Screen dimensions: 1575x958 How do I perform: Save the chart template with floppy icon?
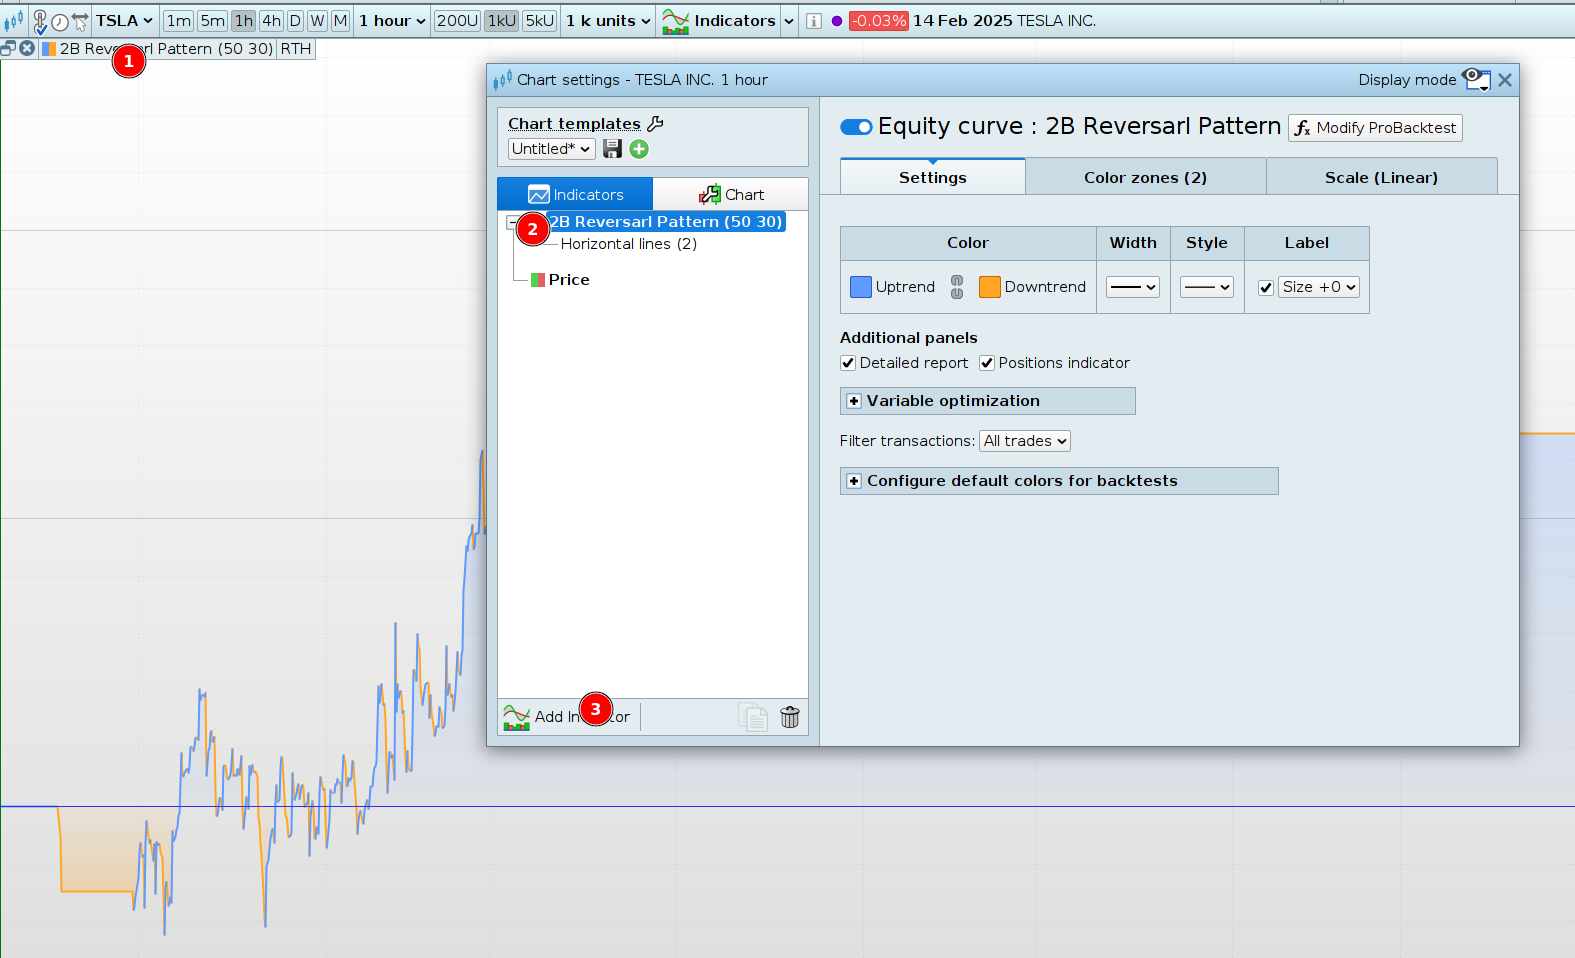(x=613, y=149)
